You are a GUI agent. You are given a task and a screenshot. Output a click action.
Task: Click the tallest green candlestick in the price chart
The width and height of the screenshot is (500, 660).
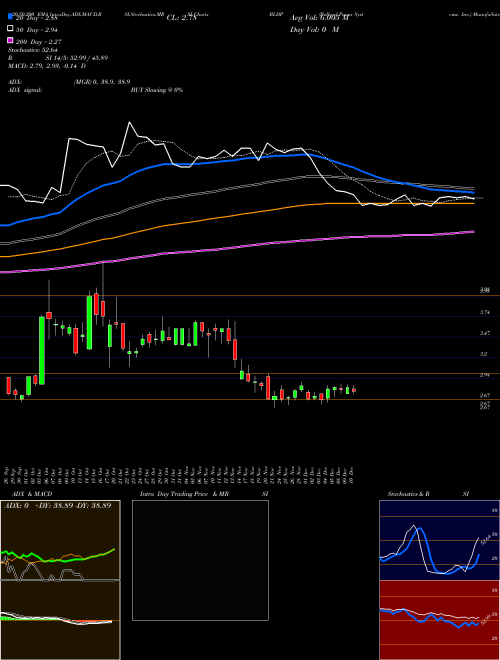(x=42, y=350)
